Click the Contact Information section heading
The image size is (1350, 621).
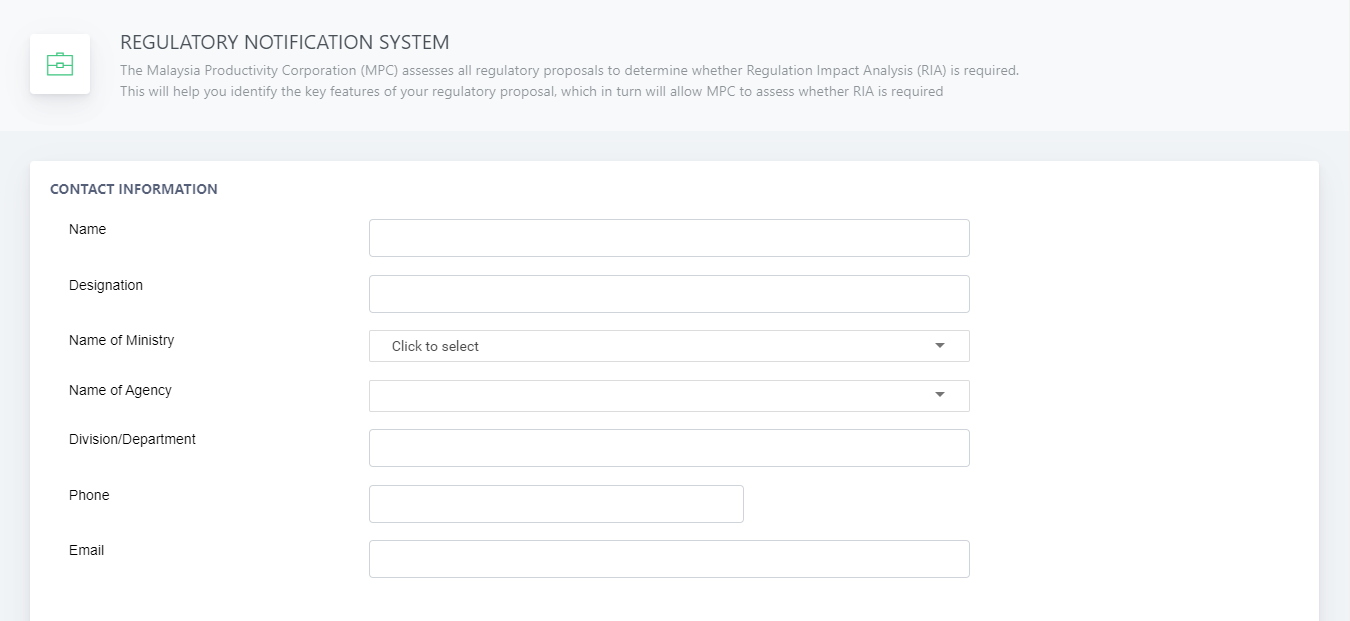(134, 189)
